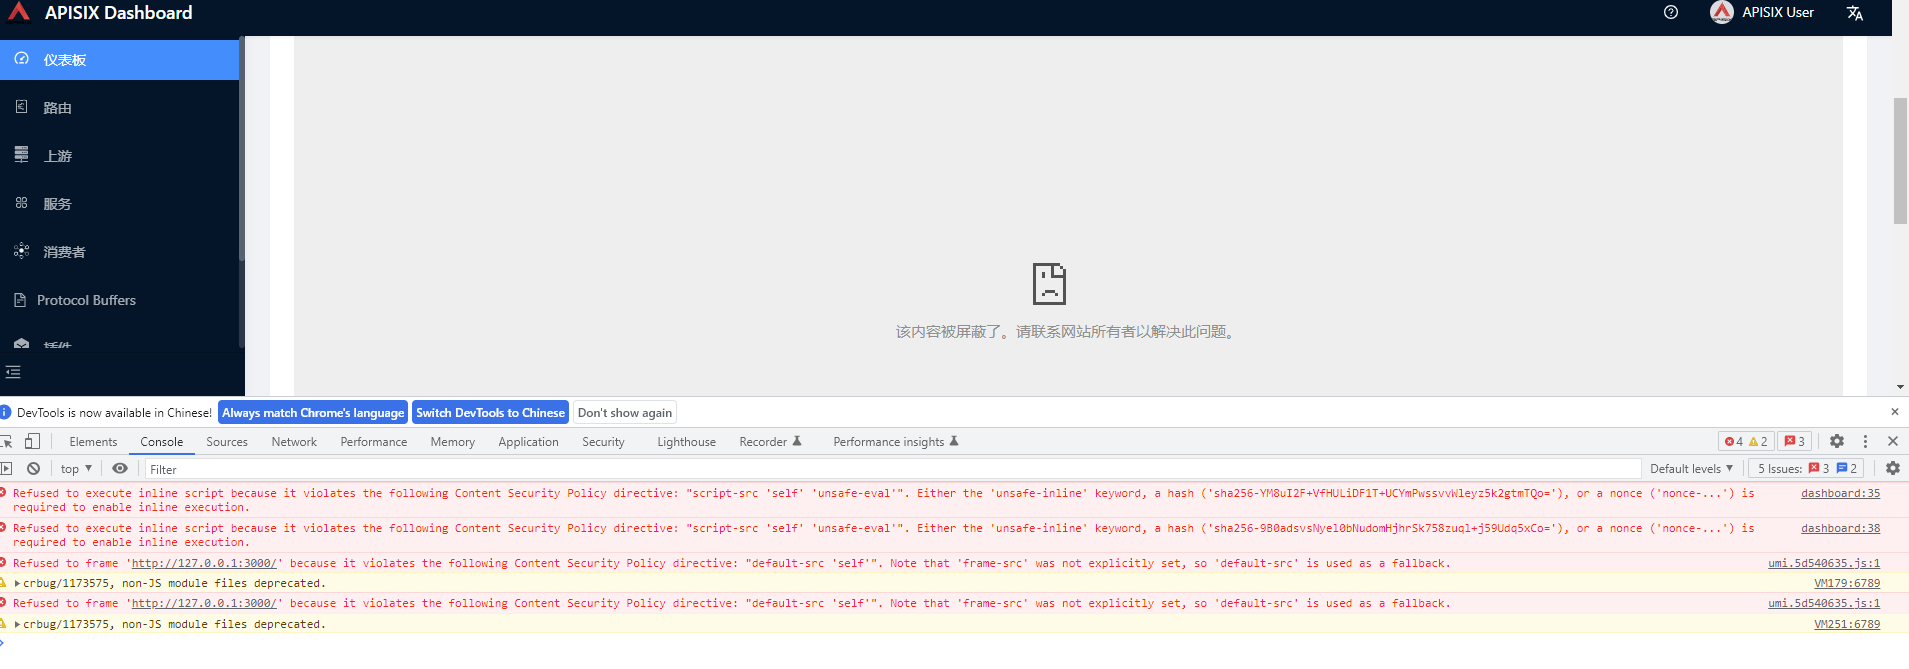The height and width of the screenshot is (669, 1909).
Task: Click first http://127.0.0.1:3000/ frame link
Action: tap(204, 563)
